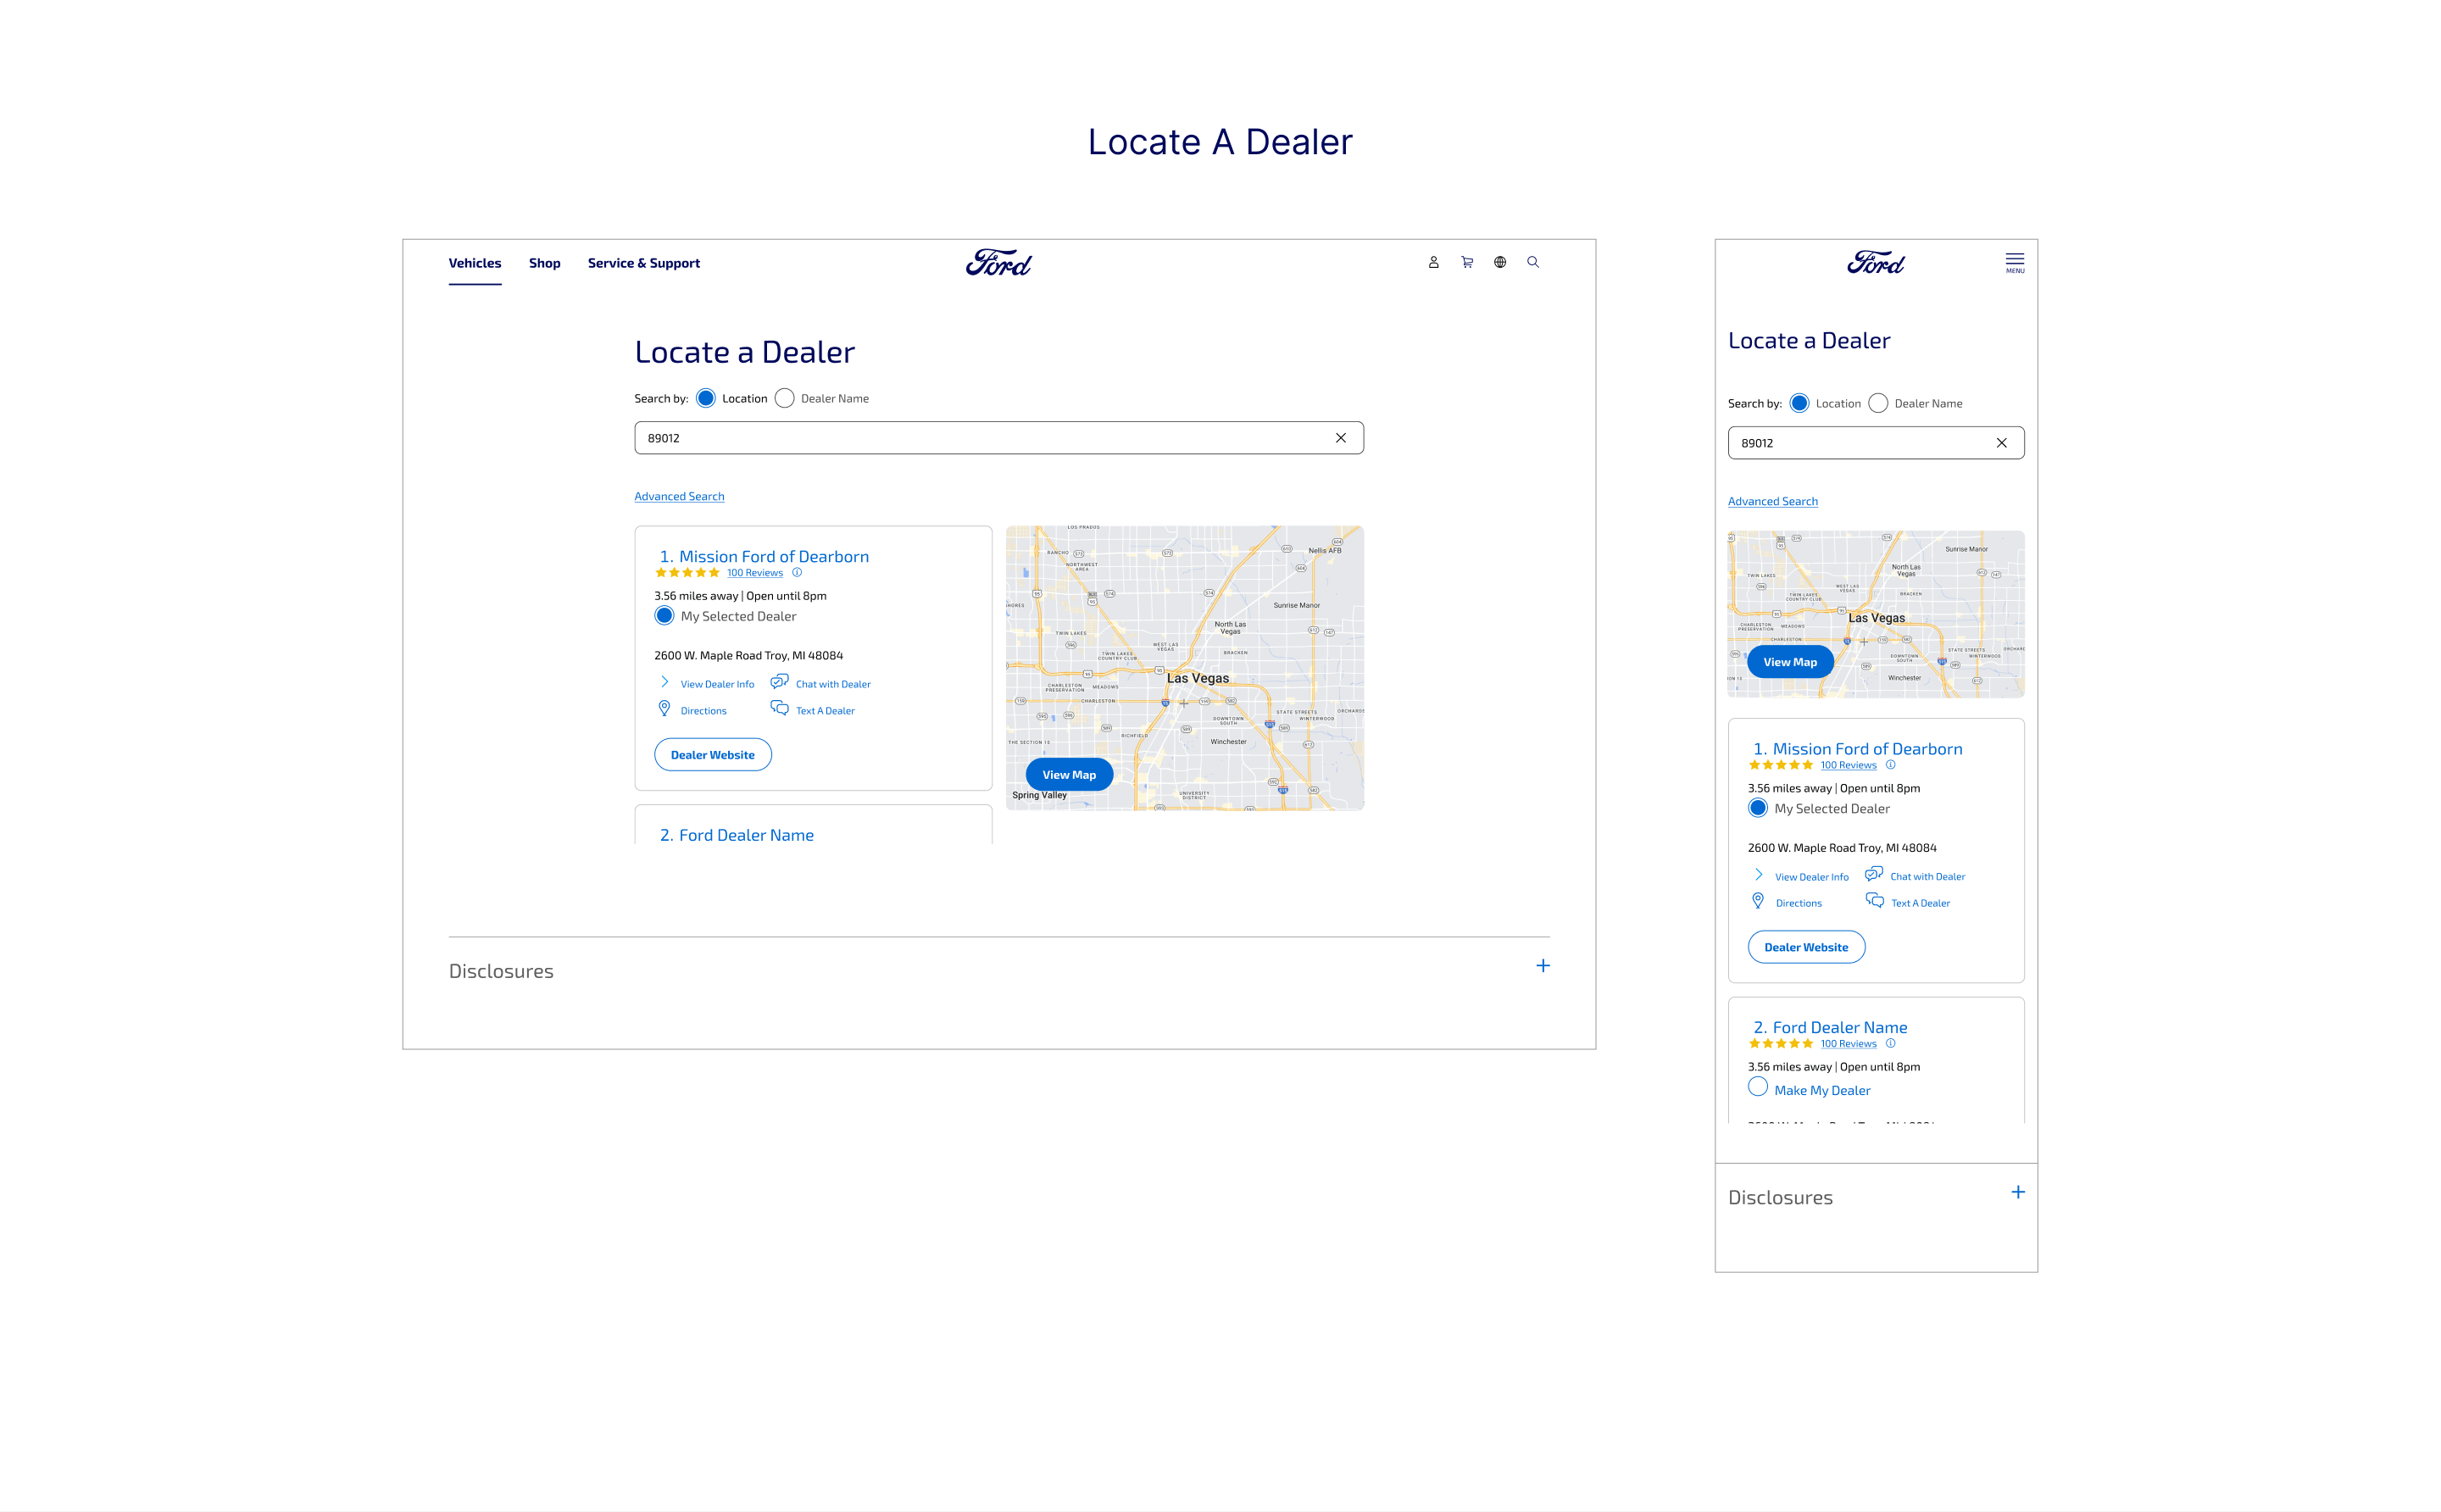Select desktop Location search radio button
Screen dimensions: 2441x1512
pos(706,398)
